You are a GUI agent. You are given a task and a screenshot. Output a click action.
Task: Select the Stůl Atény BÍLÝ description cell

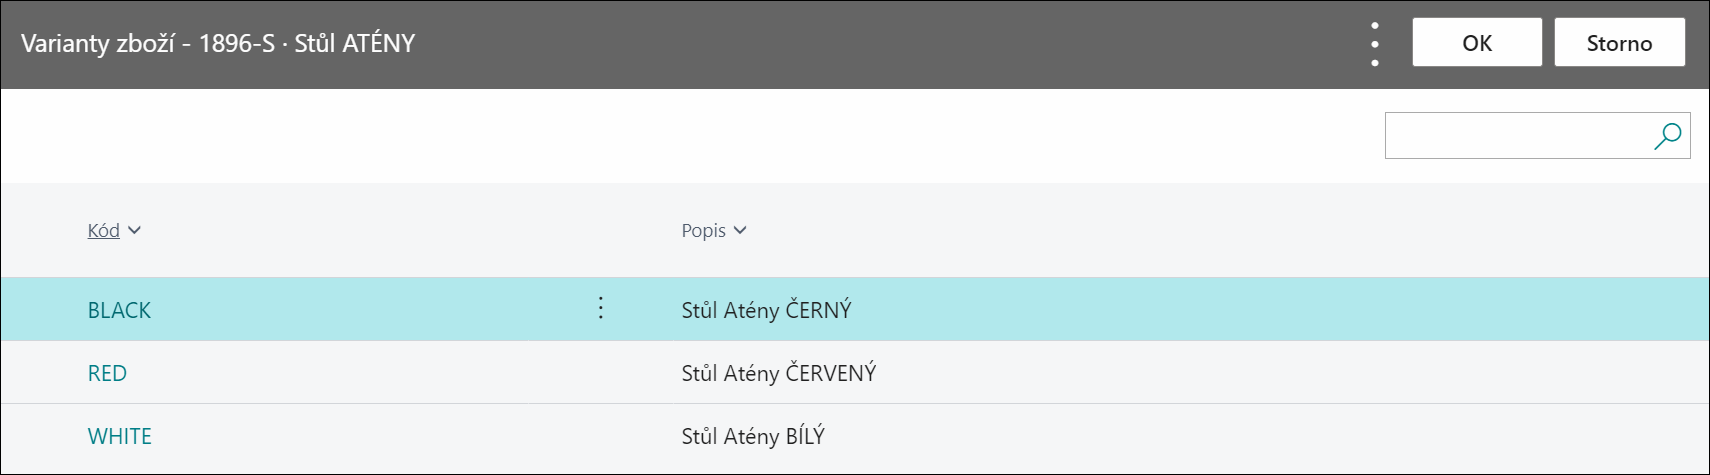[x=753, y=436]
